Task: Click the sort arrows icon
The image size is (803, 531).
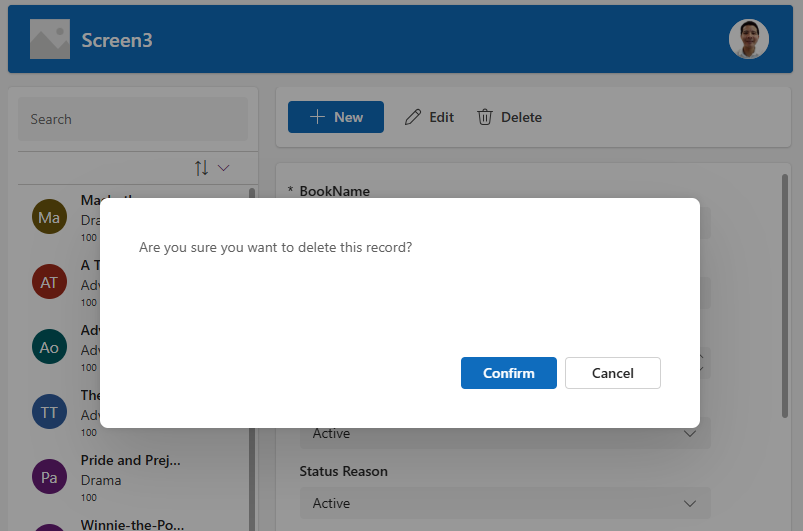Action: pyautogui.click(x=202, y=168)
